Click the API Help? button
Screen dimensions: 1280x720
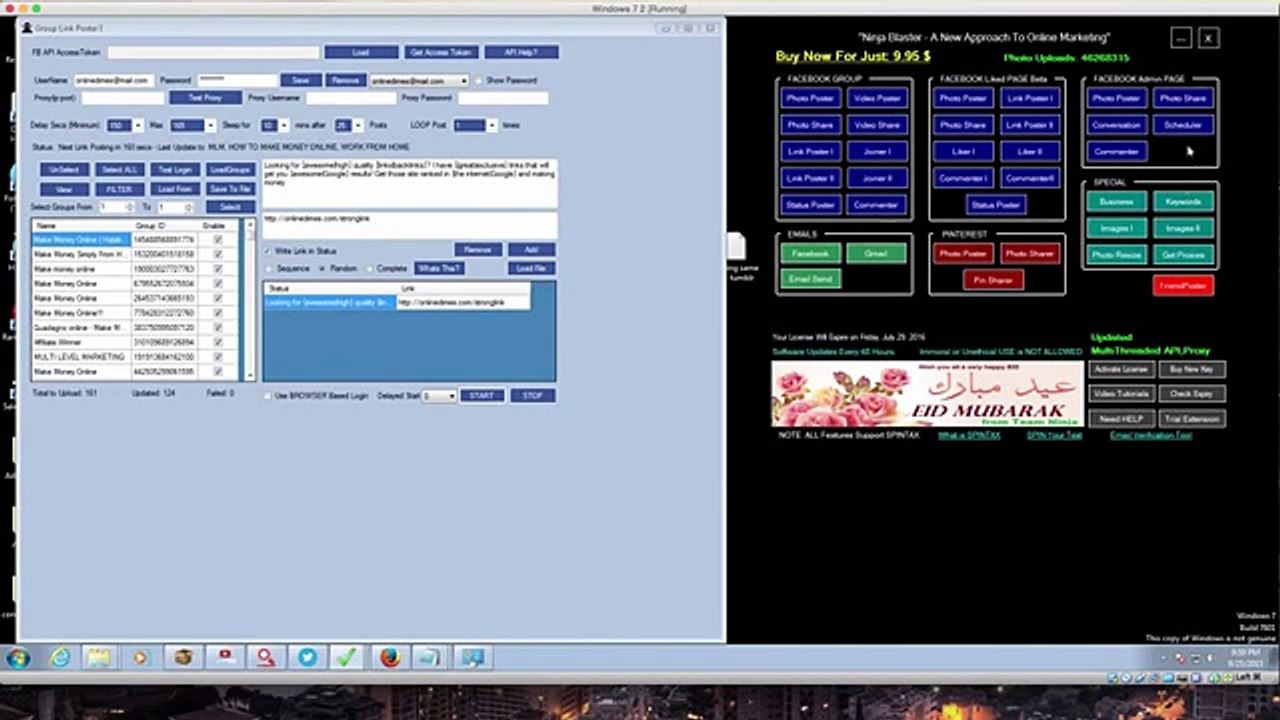(522, 52)
